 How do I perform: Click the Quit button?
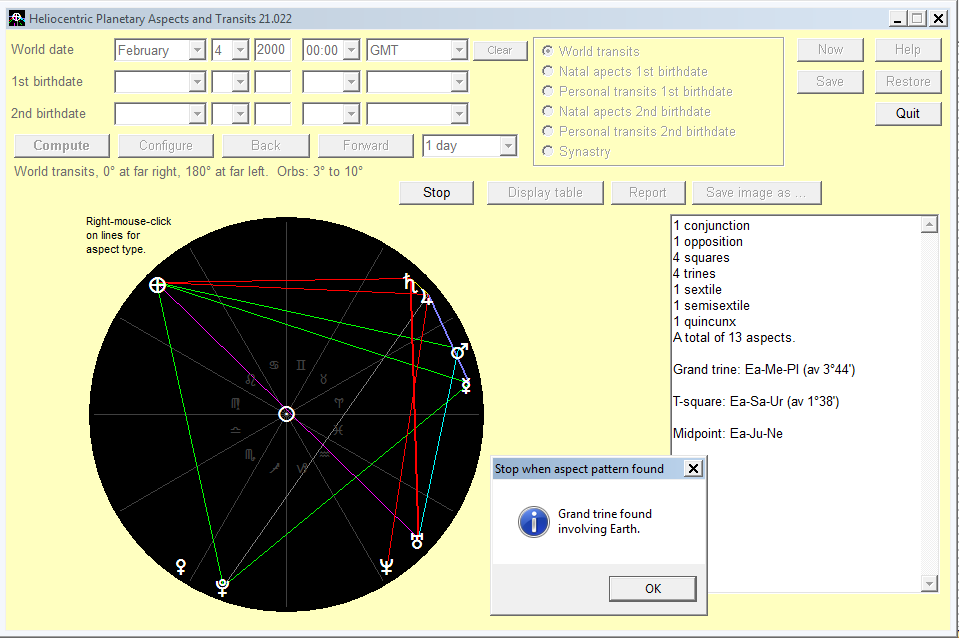908,113
